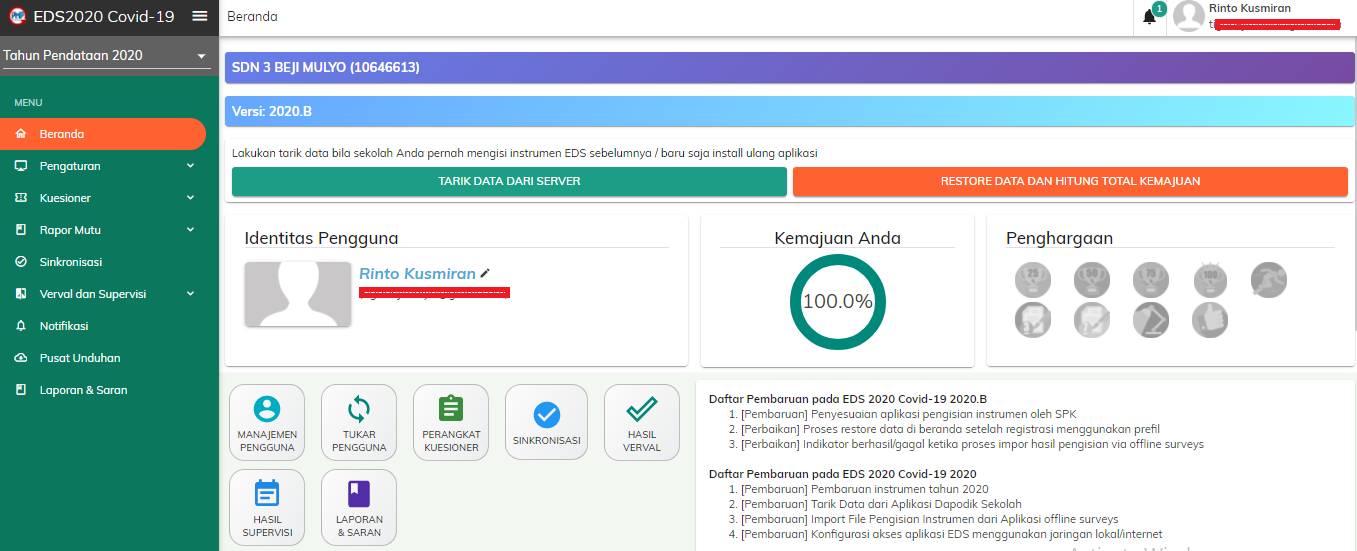Click the 100.0% progress ring
Image resolution: width=1357 pixels, height=551 pixels.
(x=837, y=301)
